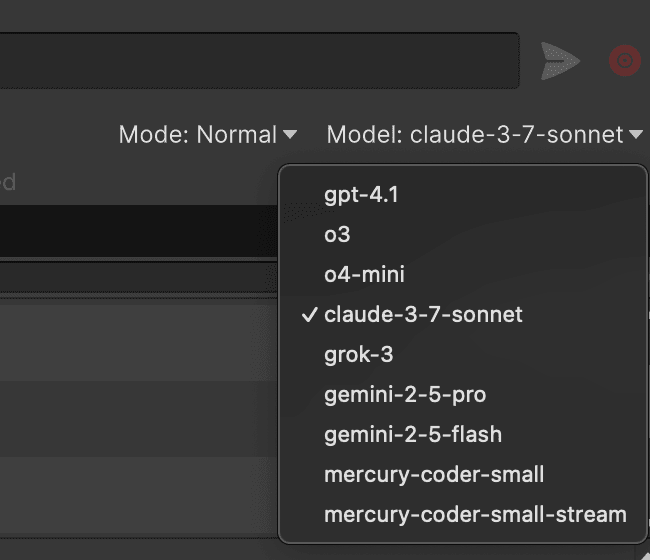
Task: Click the Mode dropdown arrow triangle
Action: pos(290,134)
